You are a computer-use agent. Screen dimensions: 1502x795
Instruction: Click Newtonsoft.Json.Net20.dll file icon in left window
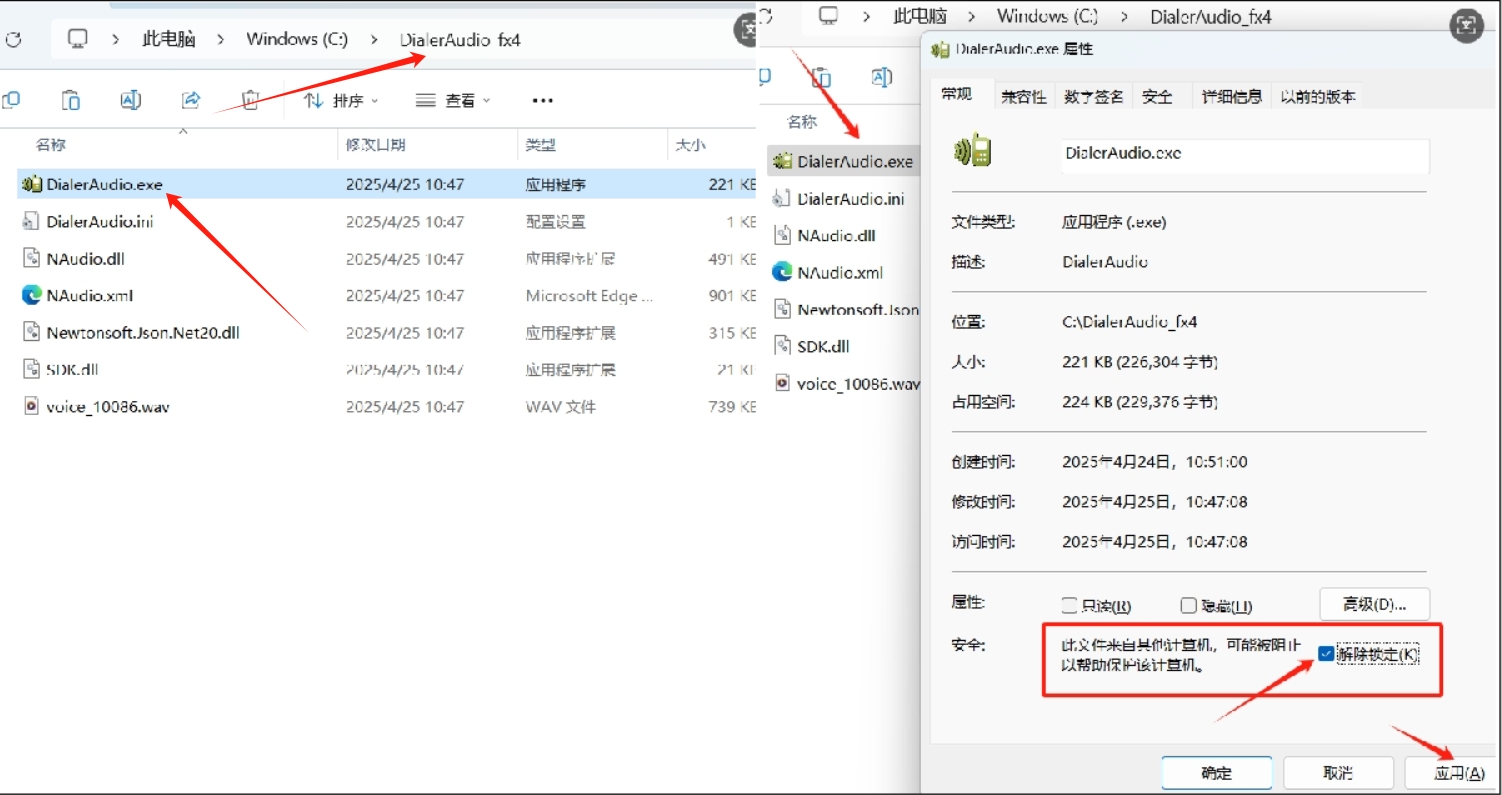pyautogui.click(x=32, y=332)
